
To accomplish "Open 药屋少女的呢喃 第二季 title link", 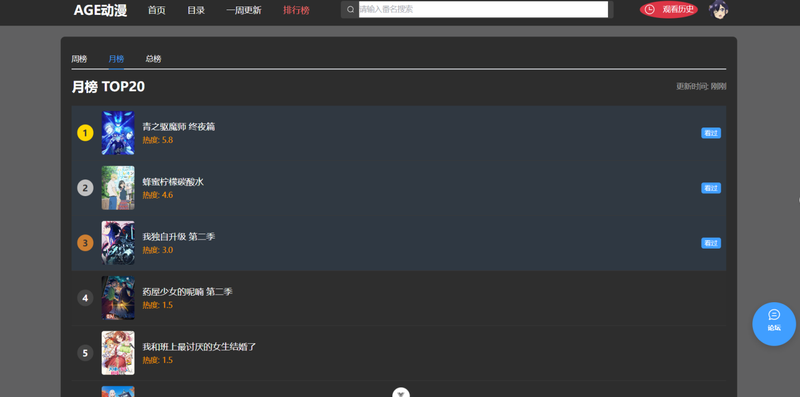I will [x=187, y=292].
